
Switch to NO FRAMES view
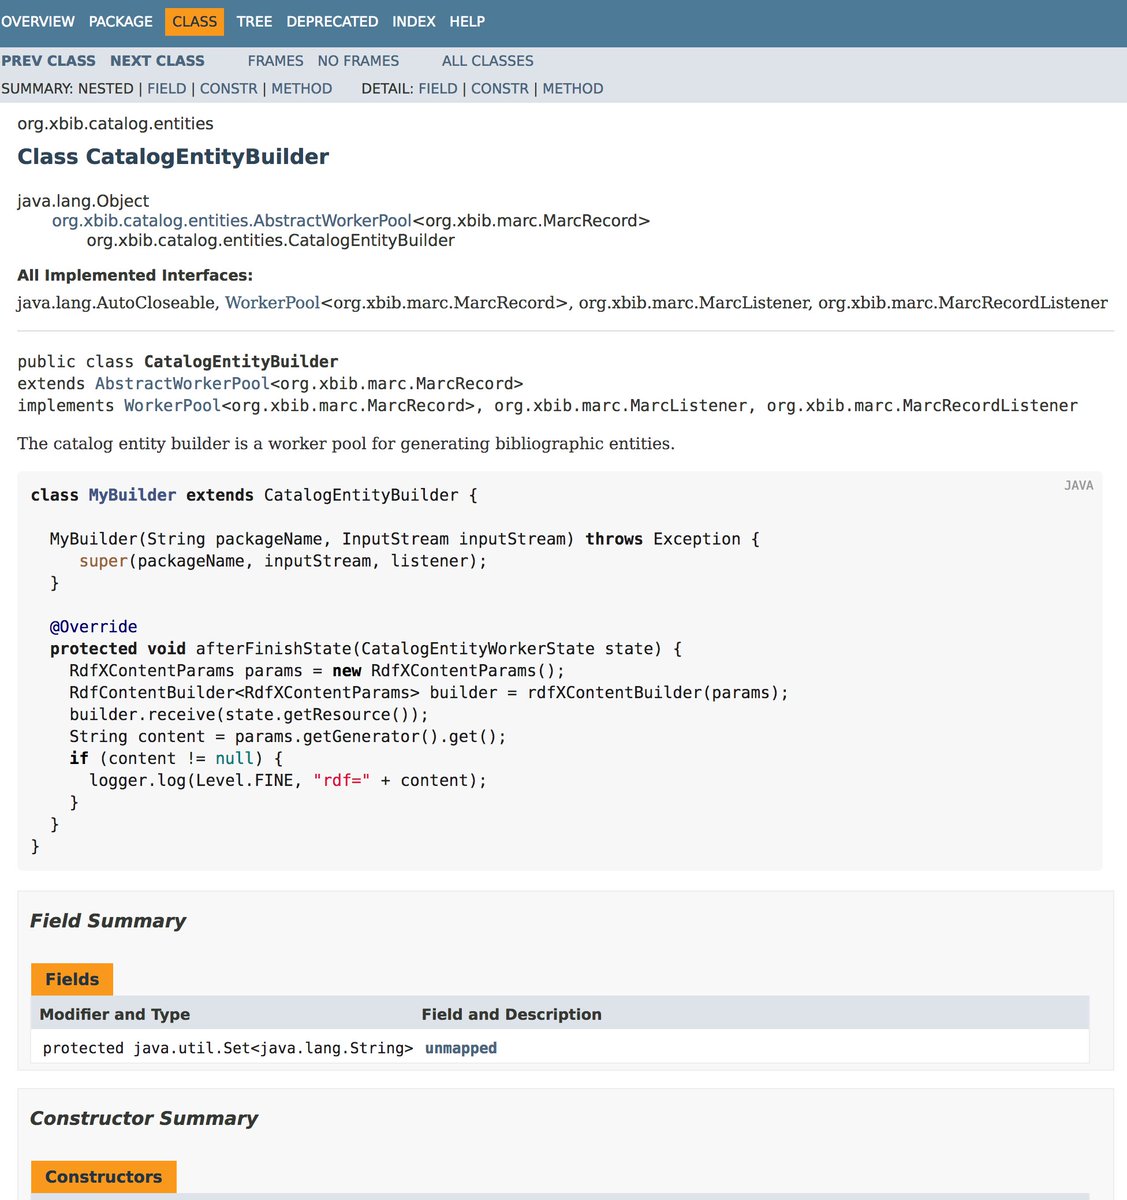pyautogui.click(x=358, y=61)
